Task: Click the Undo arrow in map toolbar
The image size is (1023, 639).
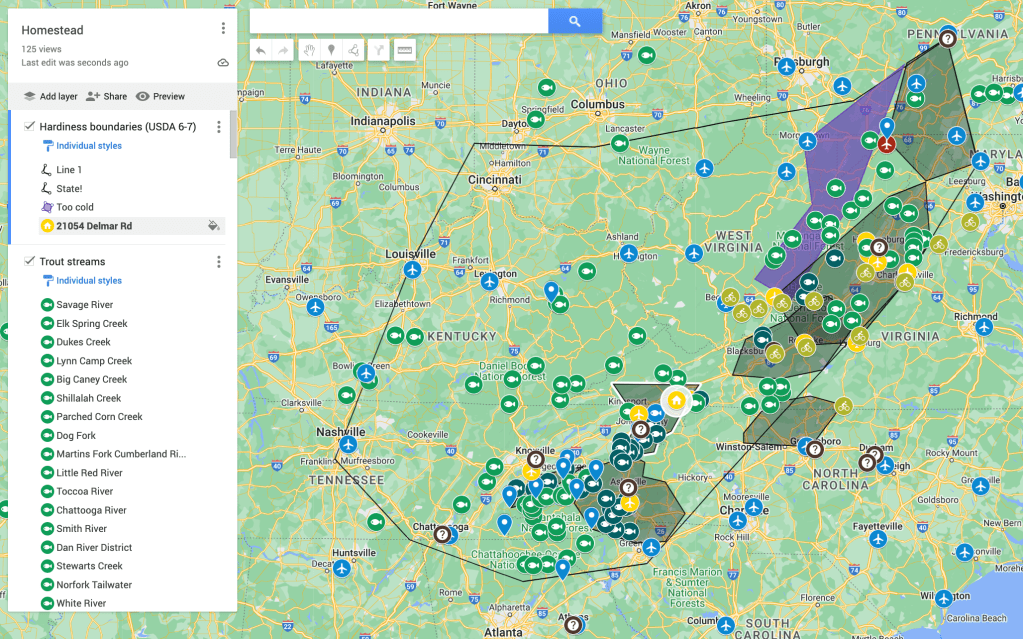Action: point(261,50)
